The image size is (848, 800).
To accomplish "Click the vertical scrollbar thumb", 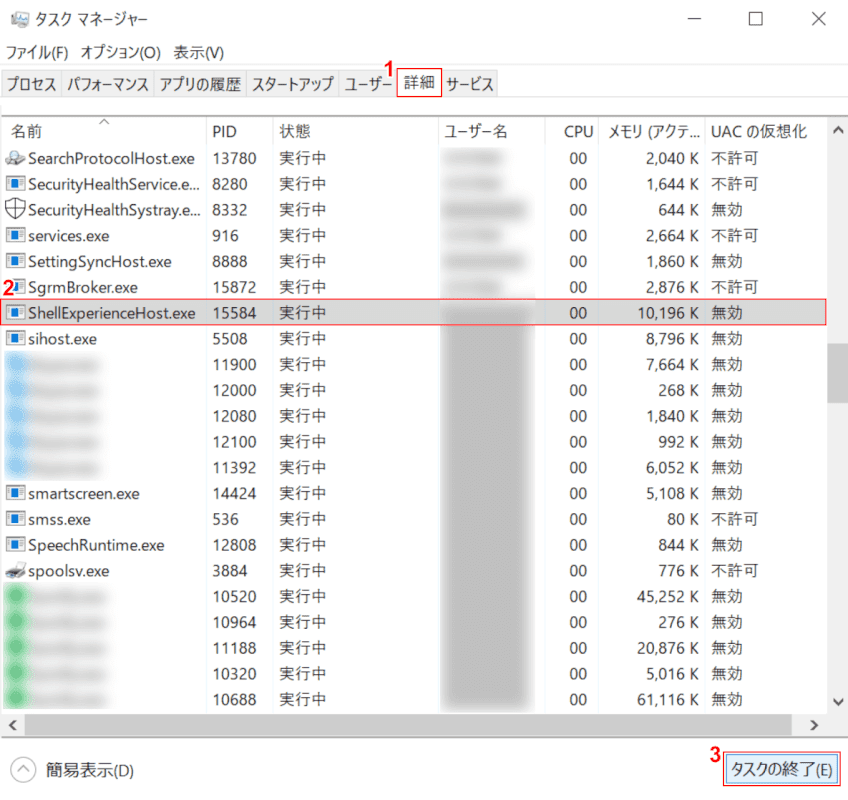I will 838,373.
